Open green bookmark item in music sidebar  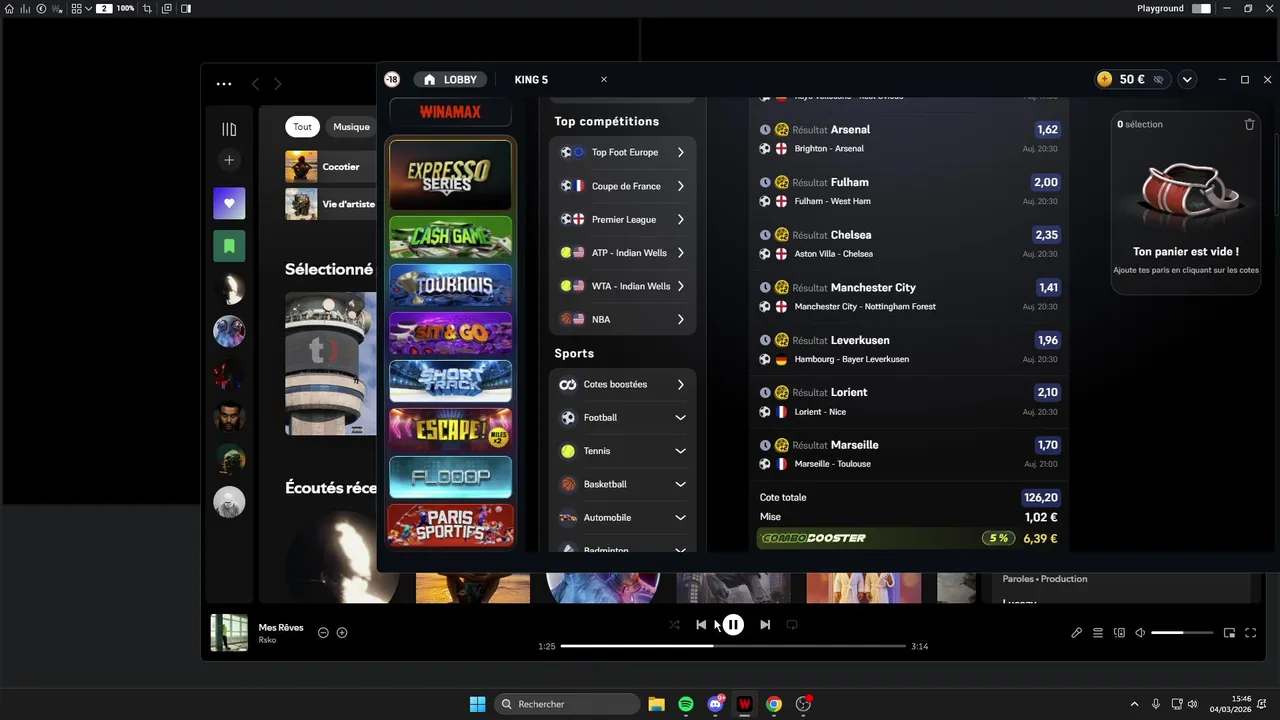coord(229,246)
